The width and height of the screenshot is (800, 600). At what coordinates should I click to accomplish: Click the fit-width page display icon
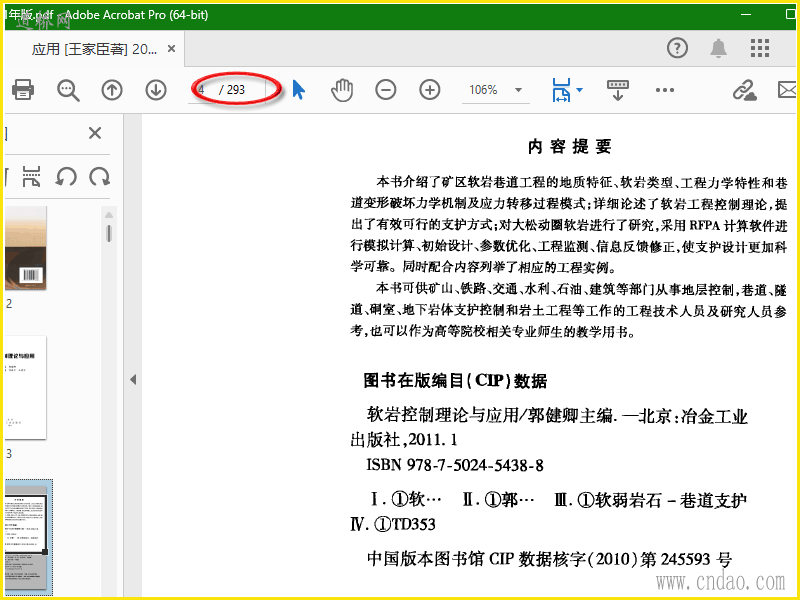coord(561,90)
